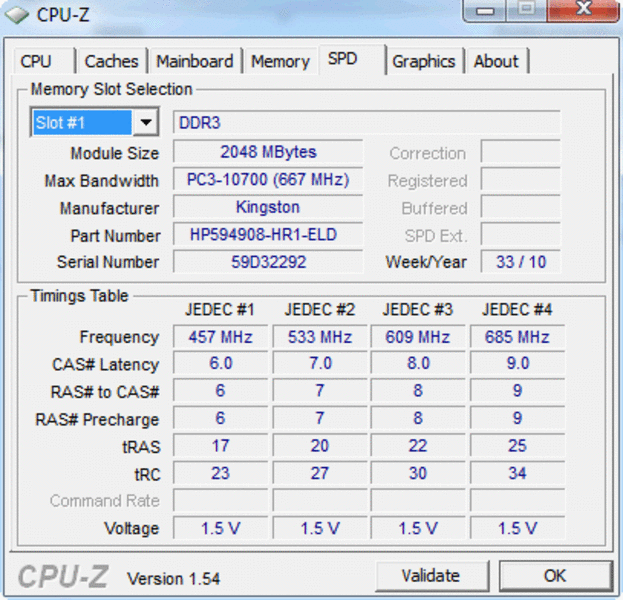
Task: Open the Caches tab
Action: point(111,61)
